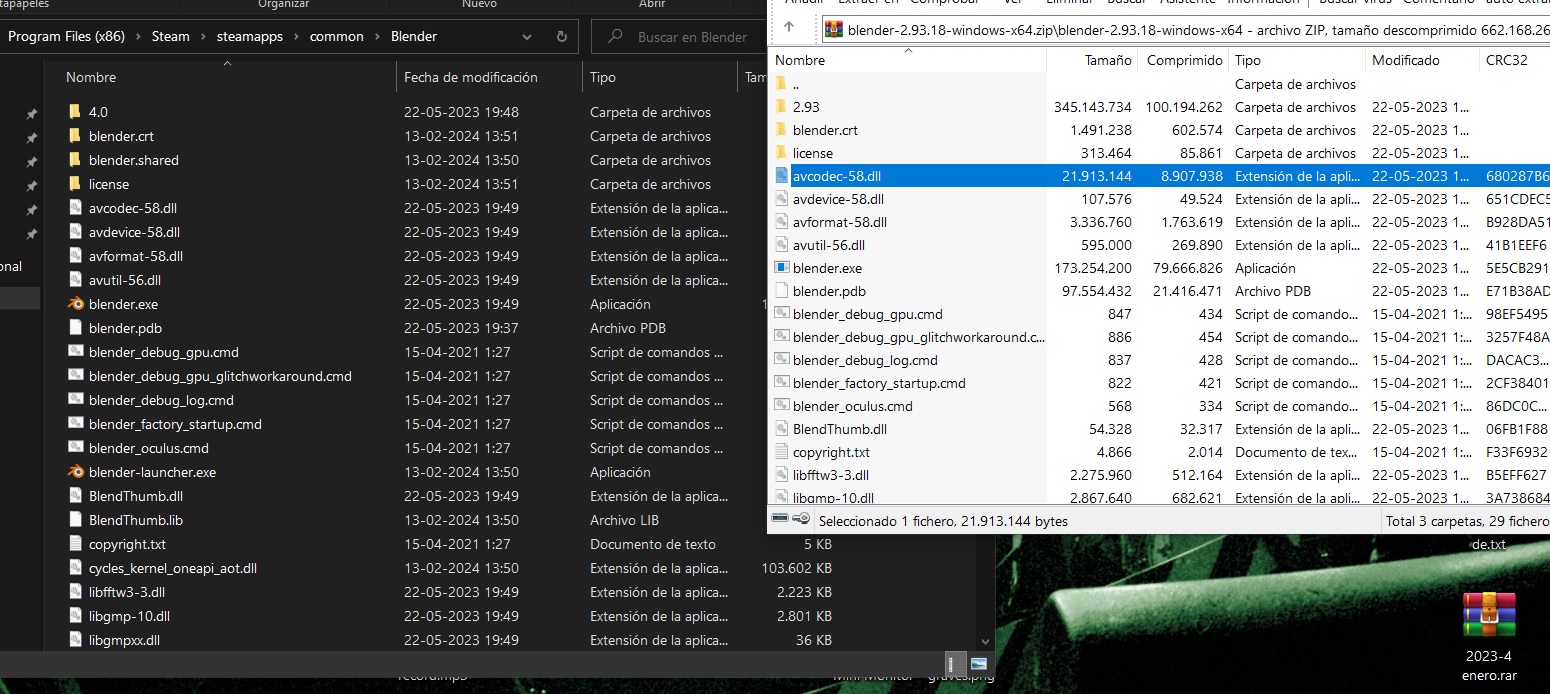This screenshot has width=1550, height=694.
Task: Click the blender_oculus.cmd icon in Explorer
Action: click(x=75, y=448)
